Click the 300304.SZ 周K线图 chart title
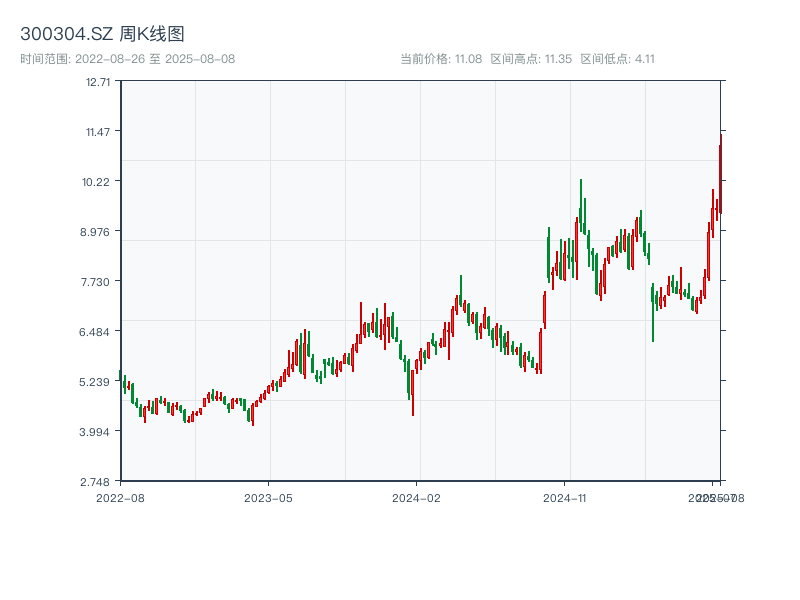Viewport: 800px width, 600px height. (102, 35)
